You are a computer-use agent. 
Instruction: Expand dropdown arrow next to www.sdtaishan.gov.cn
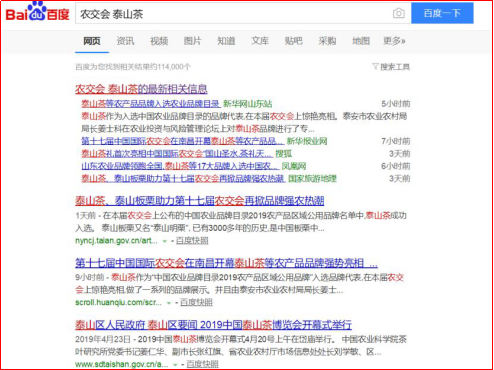point(175,365)
